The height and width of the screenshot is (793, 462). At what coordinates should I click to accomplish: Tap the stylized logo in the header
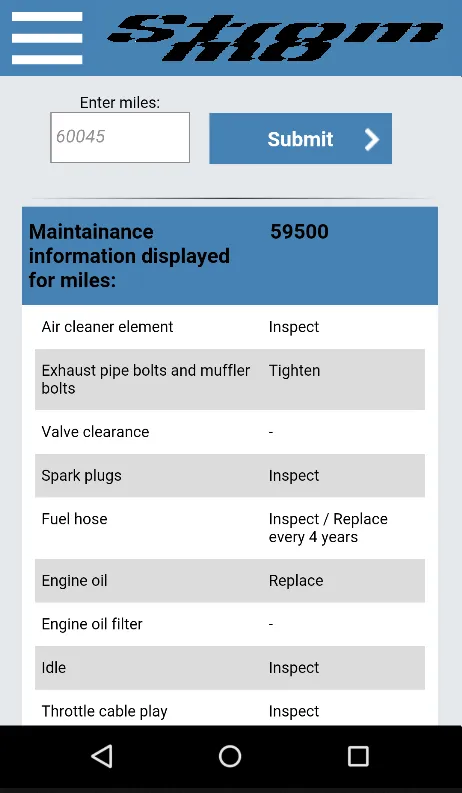pyautogui.click(x=274, y=37)
